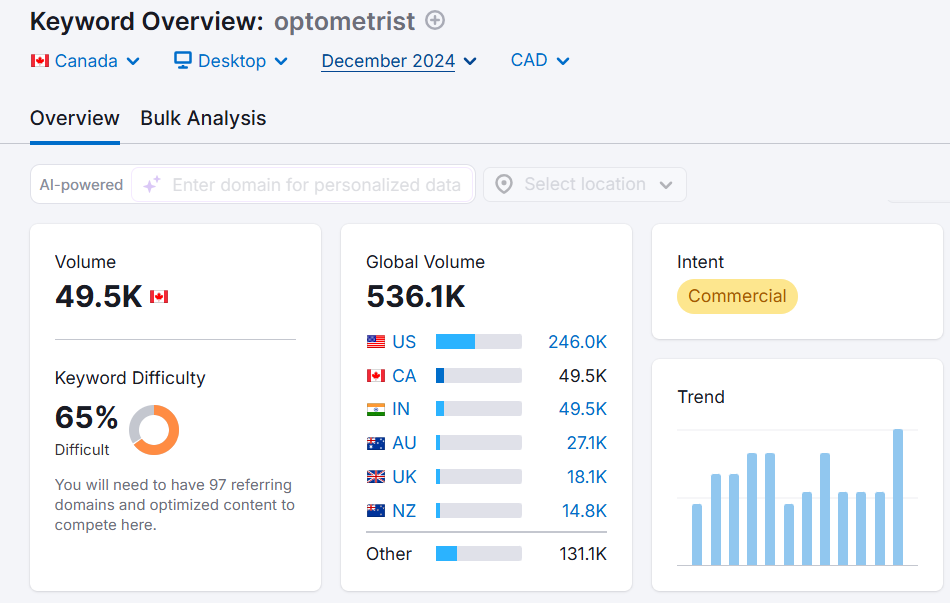
Task: Click the plus icon next to optometrist
Action: click(435, 20)
